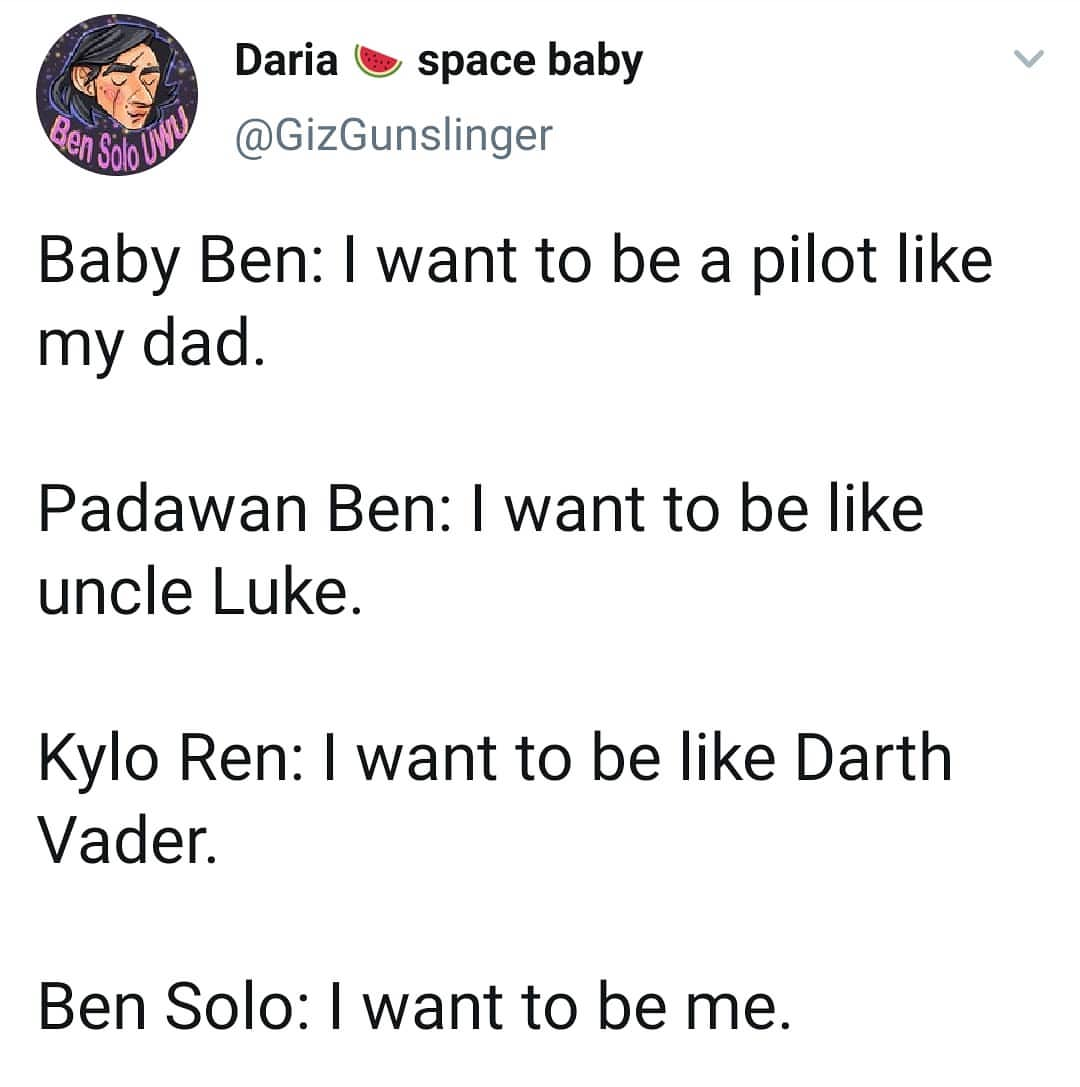The width and height of the screenshot is (1080, 1087).
Task: Select the "Kylo Ren:" label
Action: (171, 760)
